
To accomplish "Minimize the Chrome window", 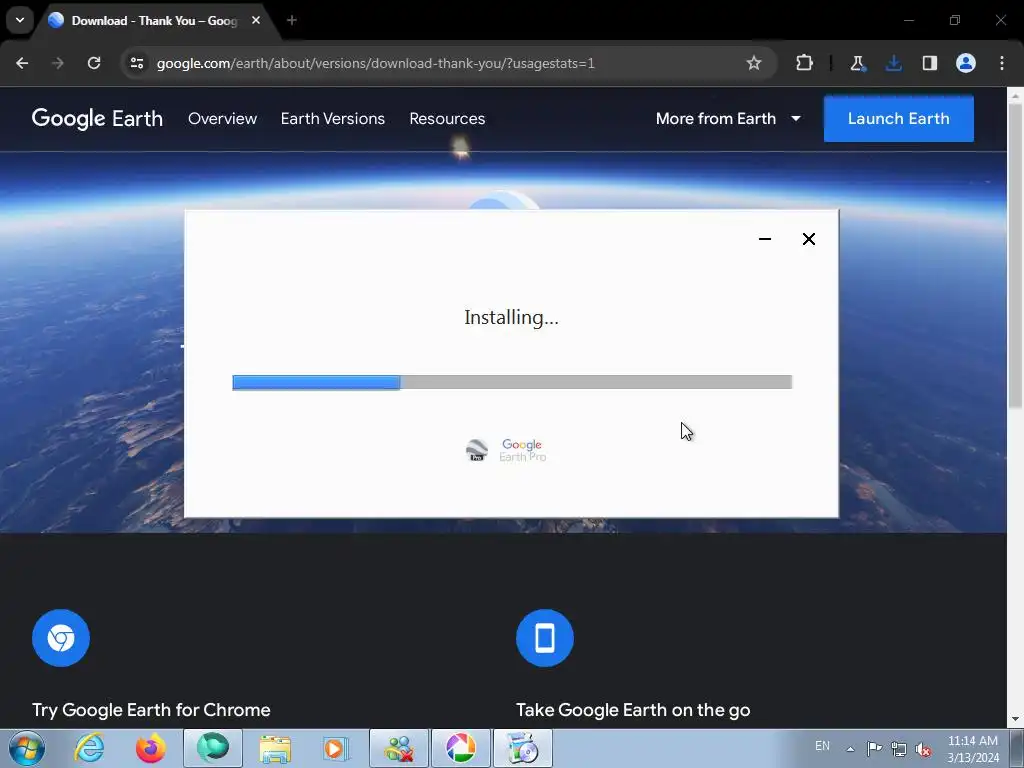I will click(x=908, y=20).
